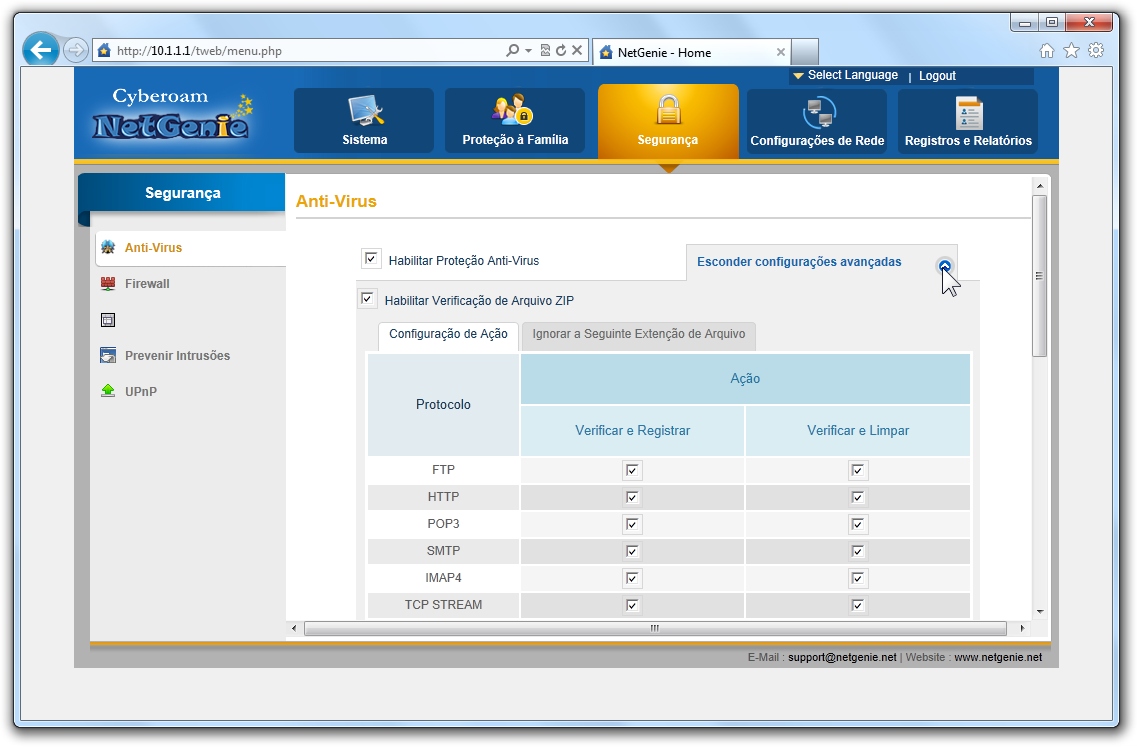This screenshot has width=1137, height=747.
Task: Collapse advanced settings with chevron button
Action: point(945,266)
